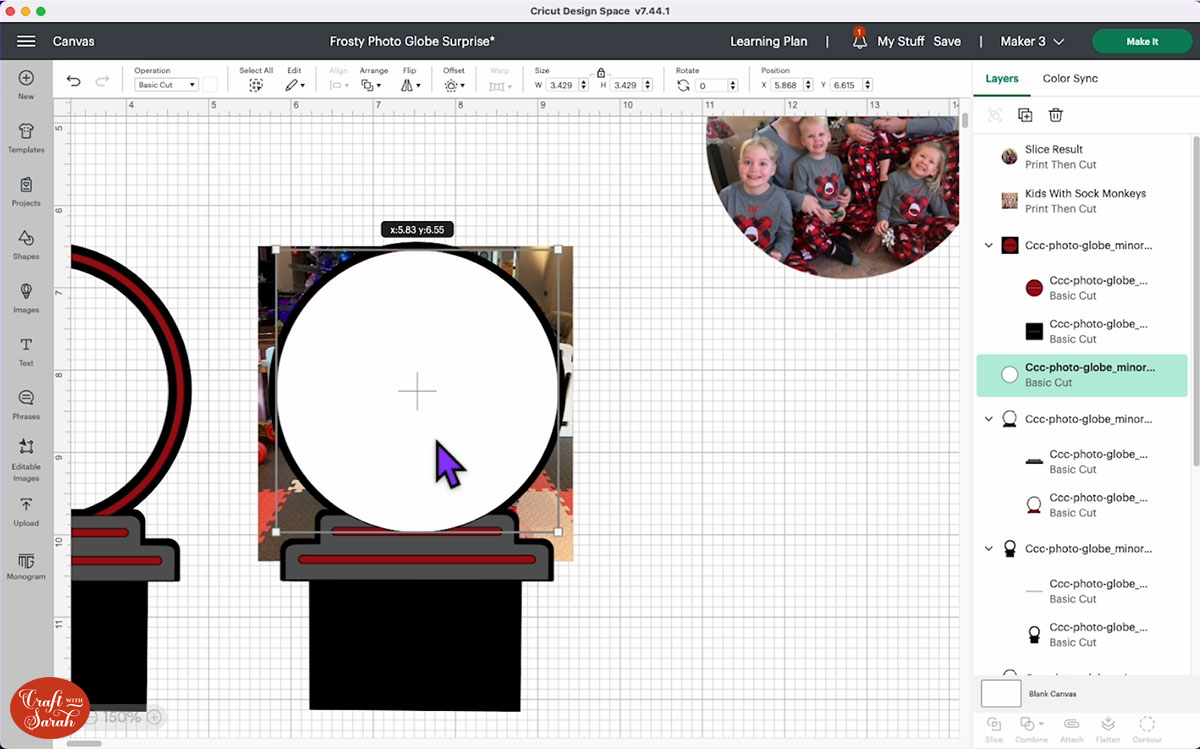
Task: Open the Operation Basic Cut dropdown
Action: (167, 85)
